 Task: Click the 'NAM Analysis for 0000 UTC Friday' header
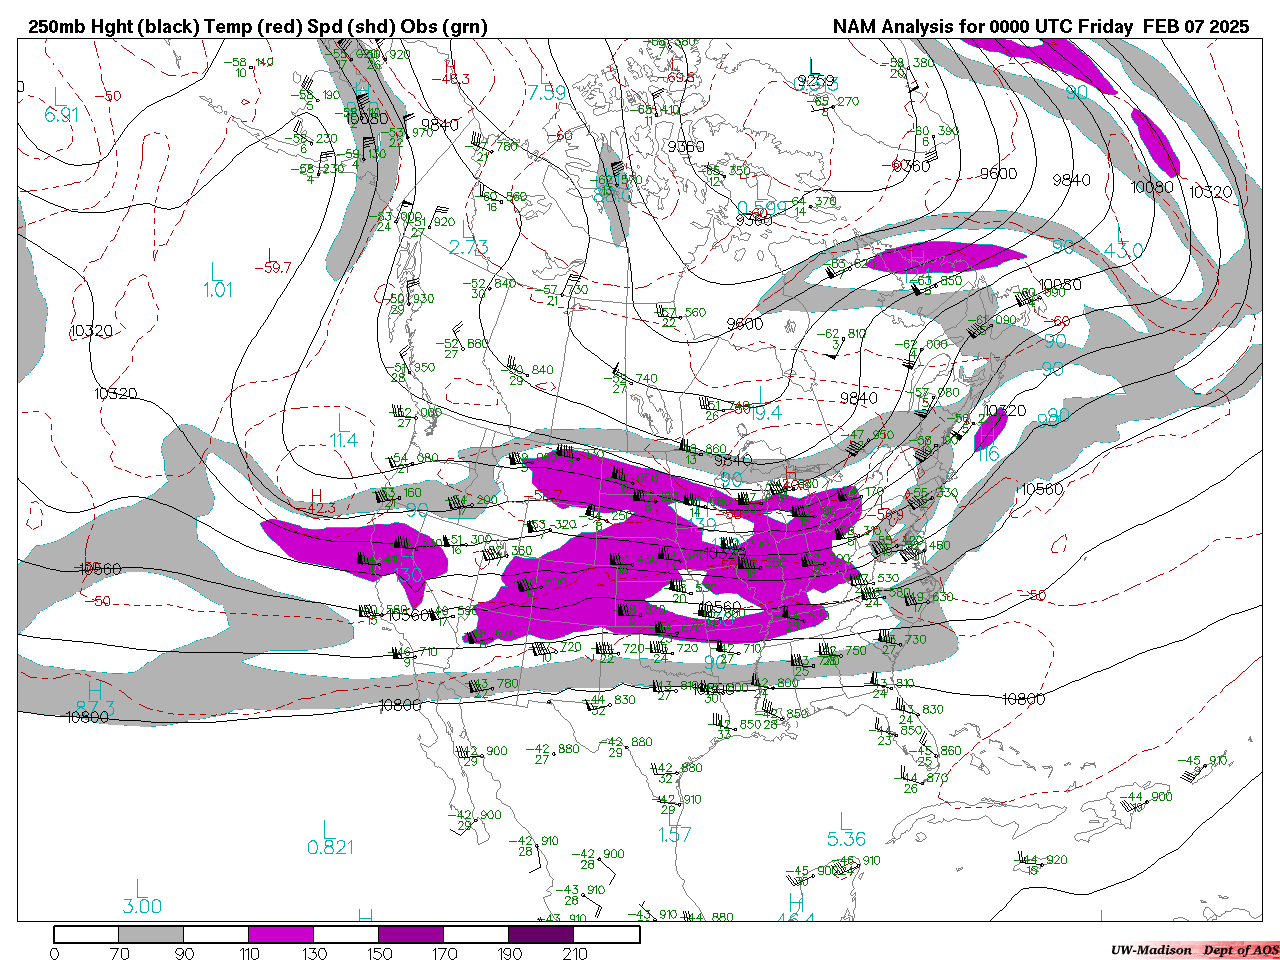pos(983,27)
